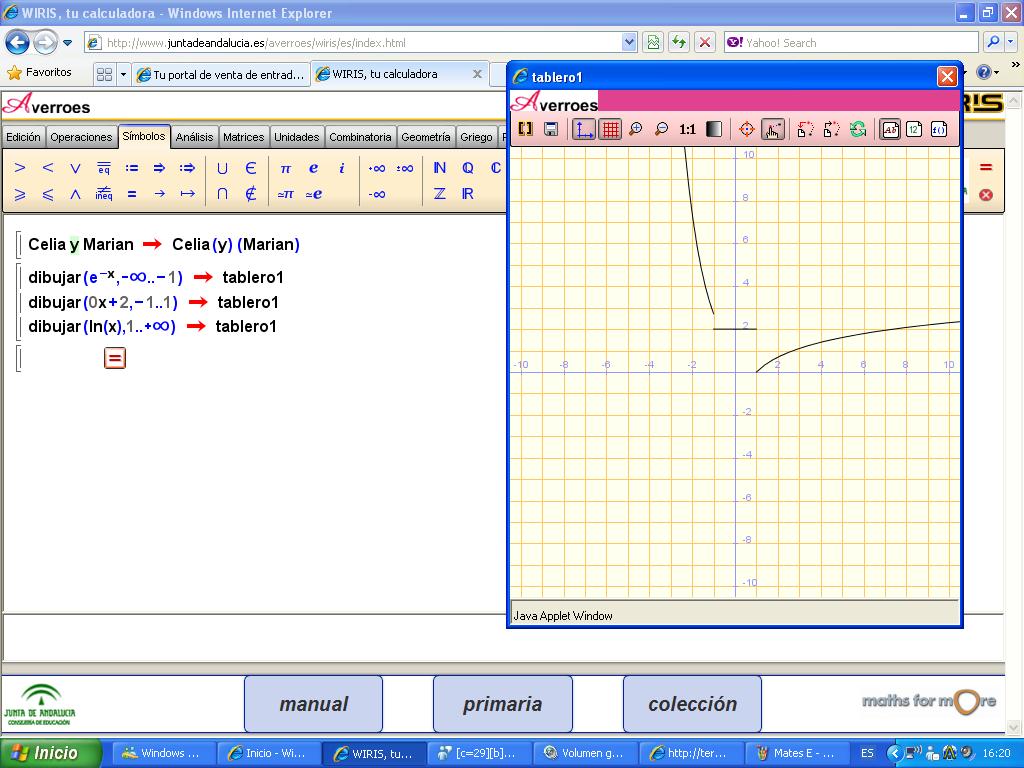Open the search provider dropdown arrow
The image size is (1024, 768).
point(1011,42)
